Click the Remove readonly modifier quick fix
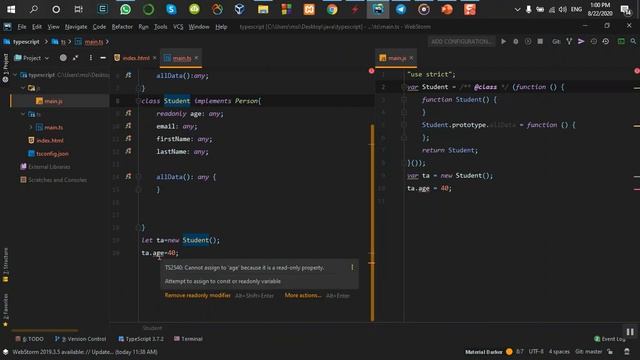Image resolution: width=640 pixels, height=360 pixels. click(x=198, y=295)
